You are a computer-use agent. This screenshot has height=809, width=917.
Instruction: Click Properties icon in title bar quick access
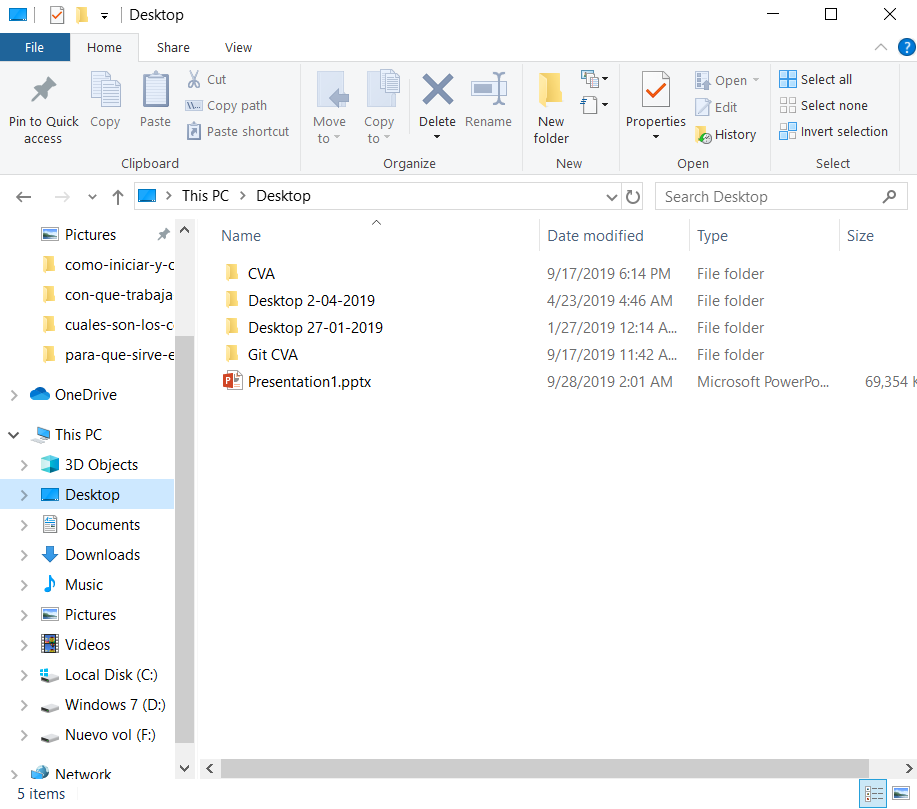[x=57, y=15]
